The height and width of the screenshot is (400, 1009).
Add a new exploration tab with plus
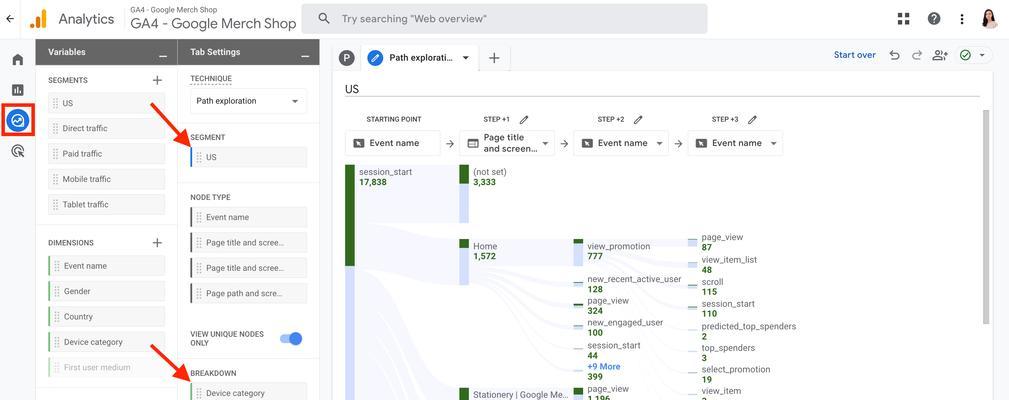494,58
